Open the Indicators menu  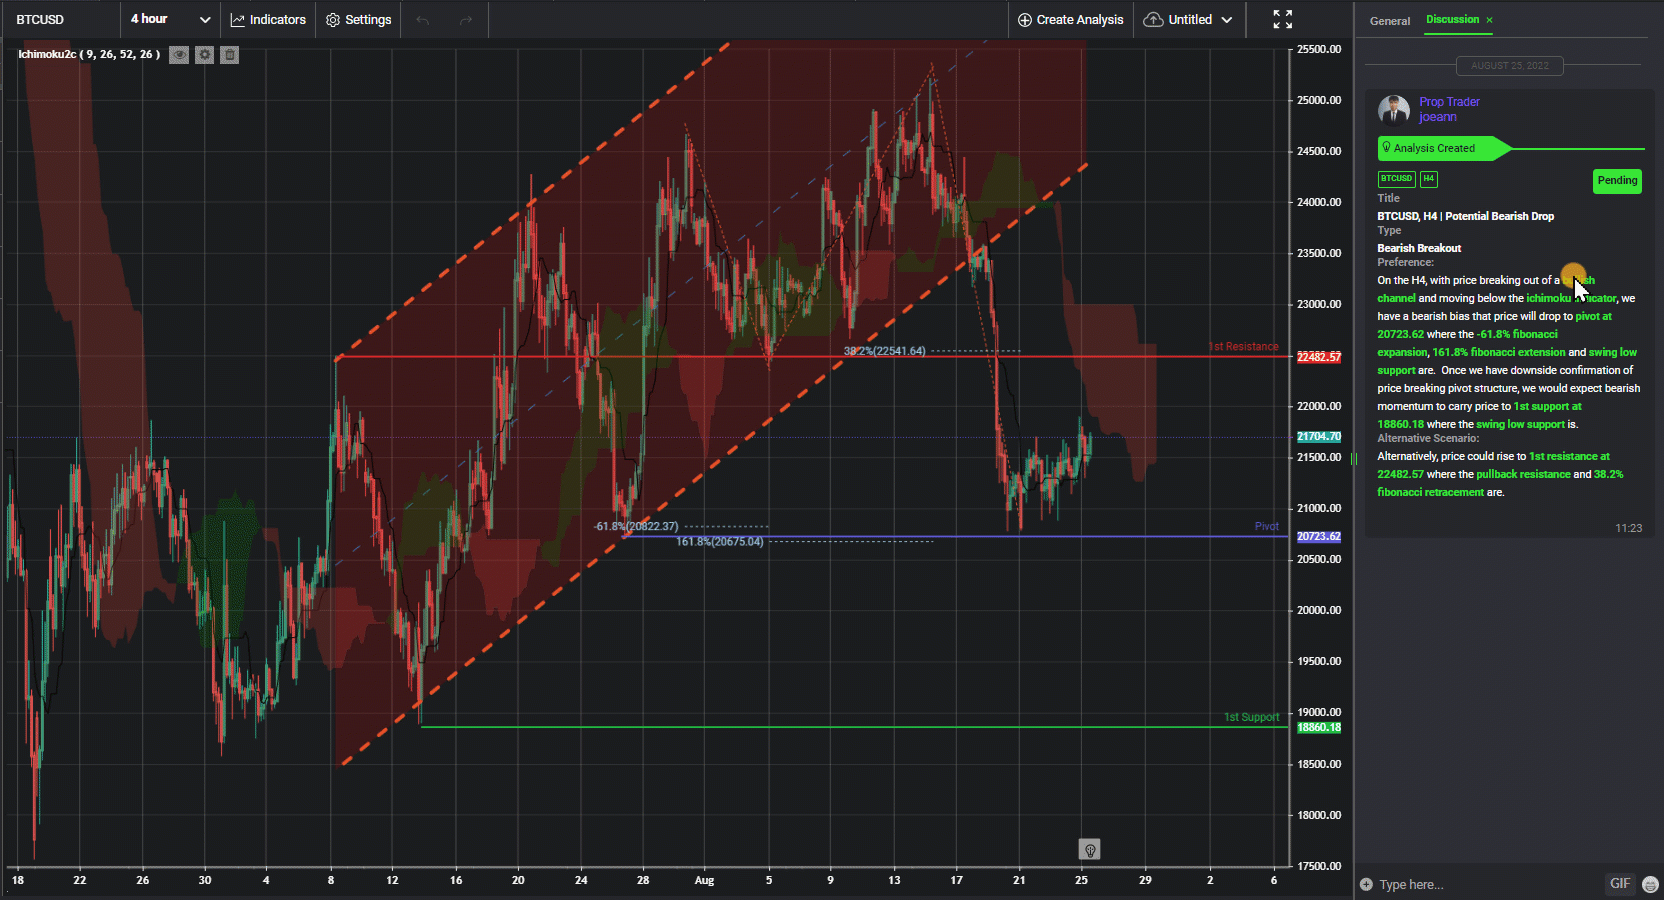pyautogui.click(x=268, y=20)
